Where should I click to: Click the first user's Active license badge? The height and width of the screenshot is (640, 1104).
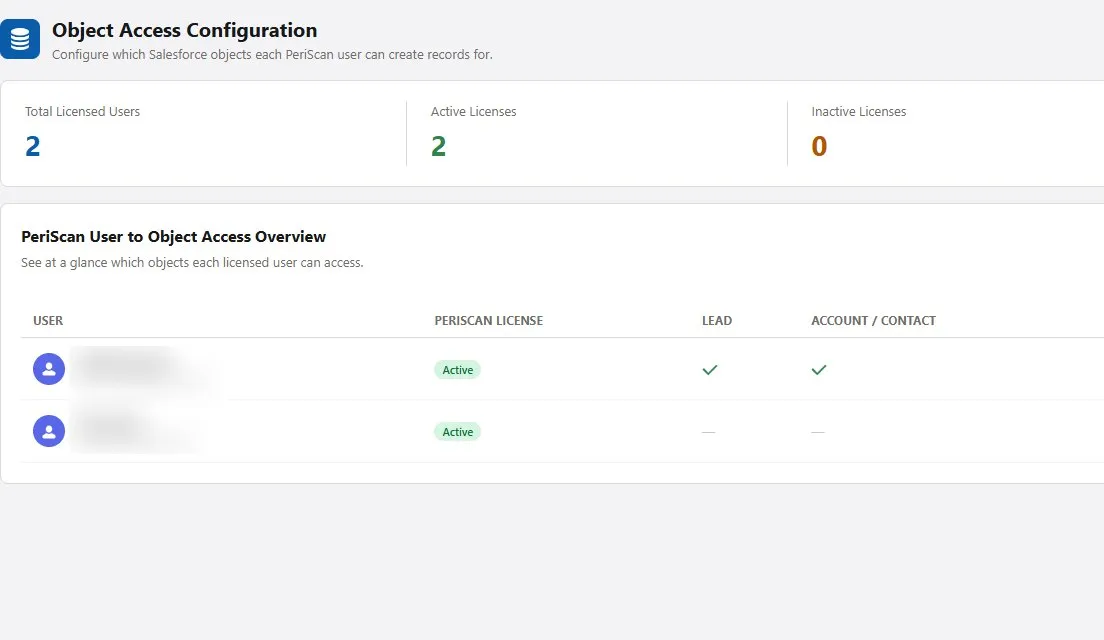[458, 370]
